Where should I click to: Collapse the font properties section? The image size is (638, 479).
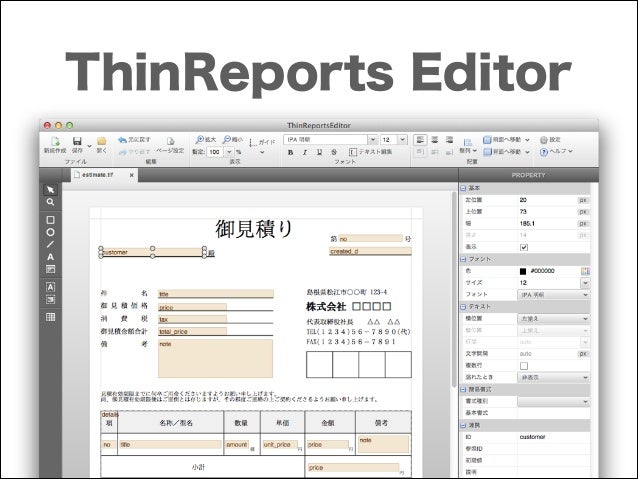[463, 259]
